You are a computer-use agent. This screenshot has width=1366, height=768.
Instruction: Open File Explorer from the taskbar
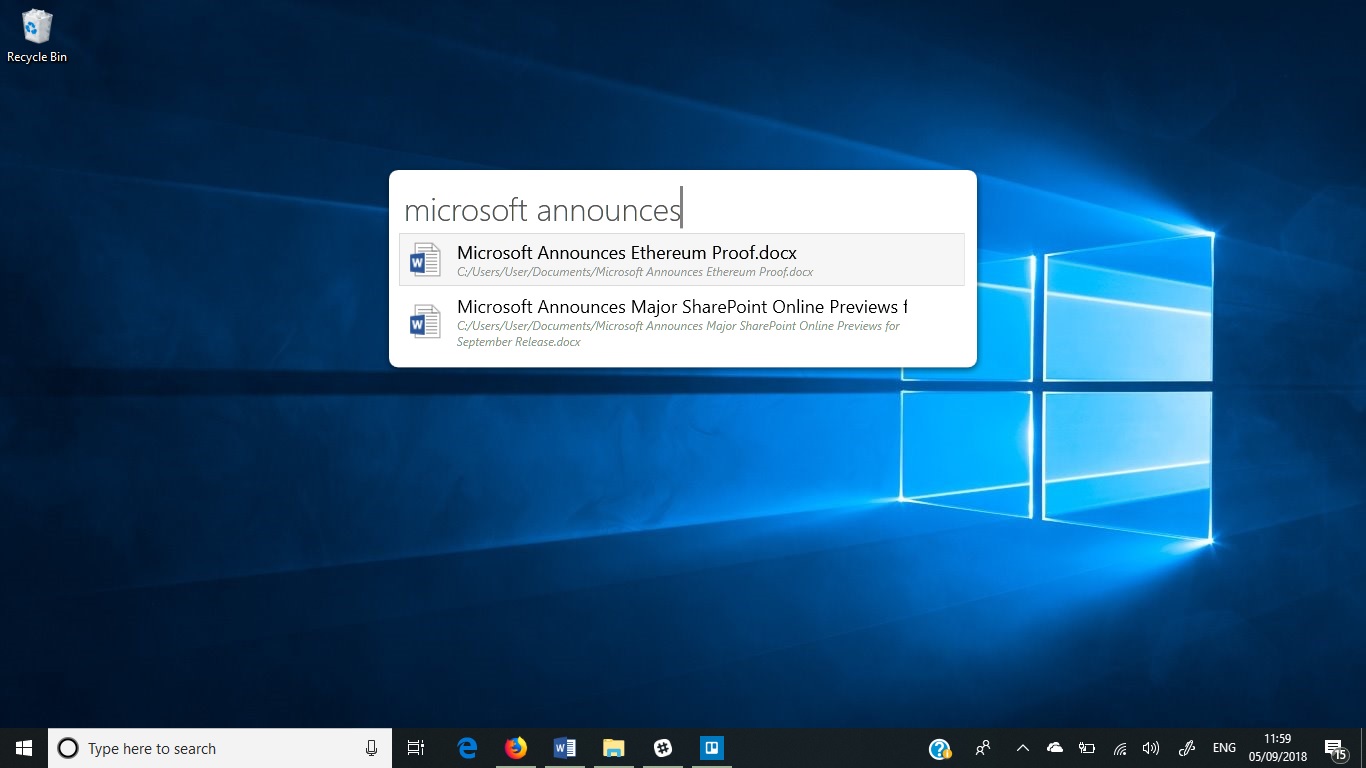[613, 747]
